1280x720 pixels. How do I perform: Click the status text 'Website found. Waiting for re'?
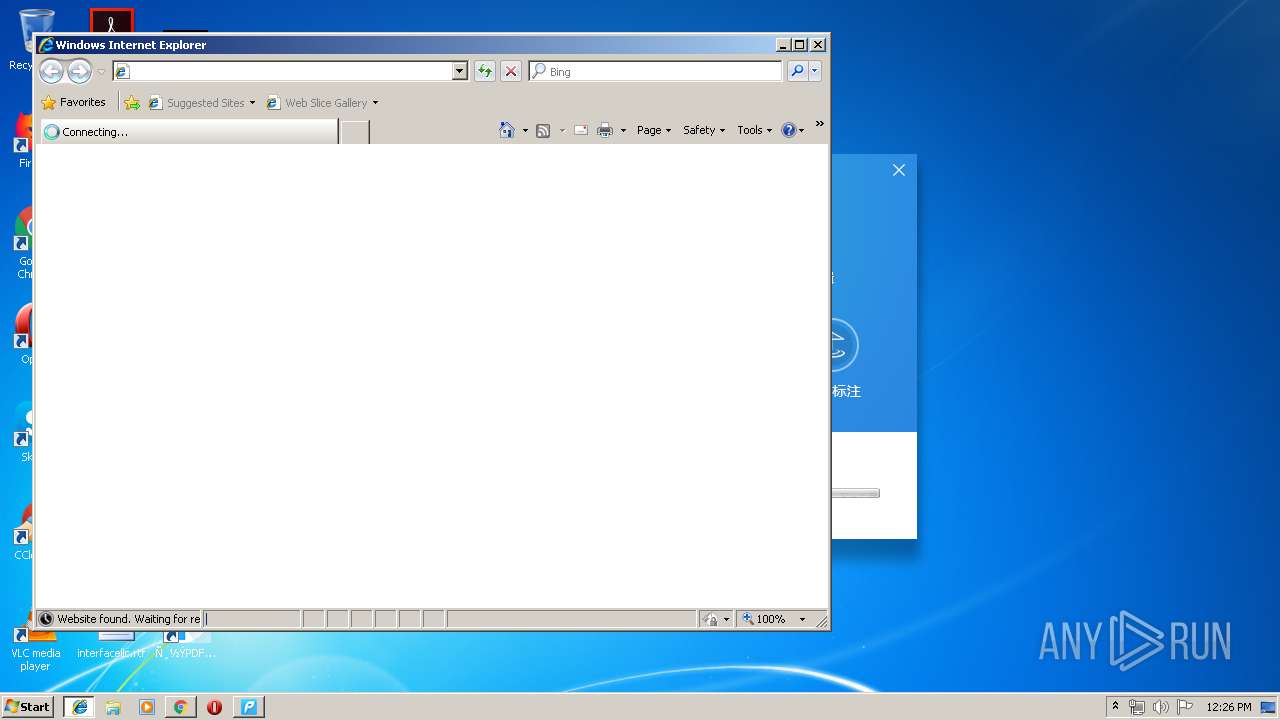point(129,619)
